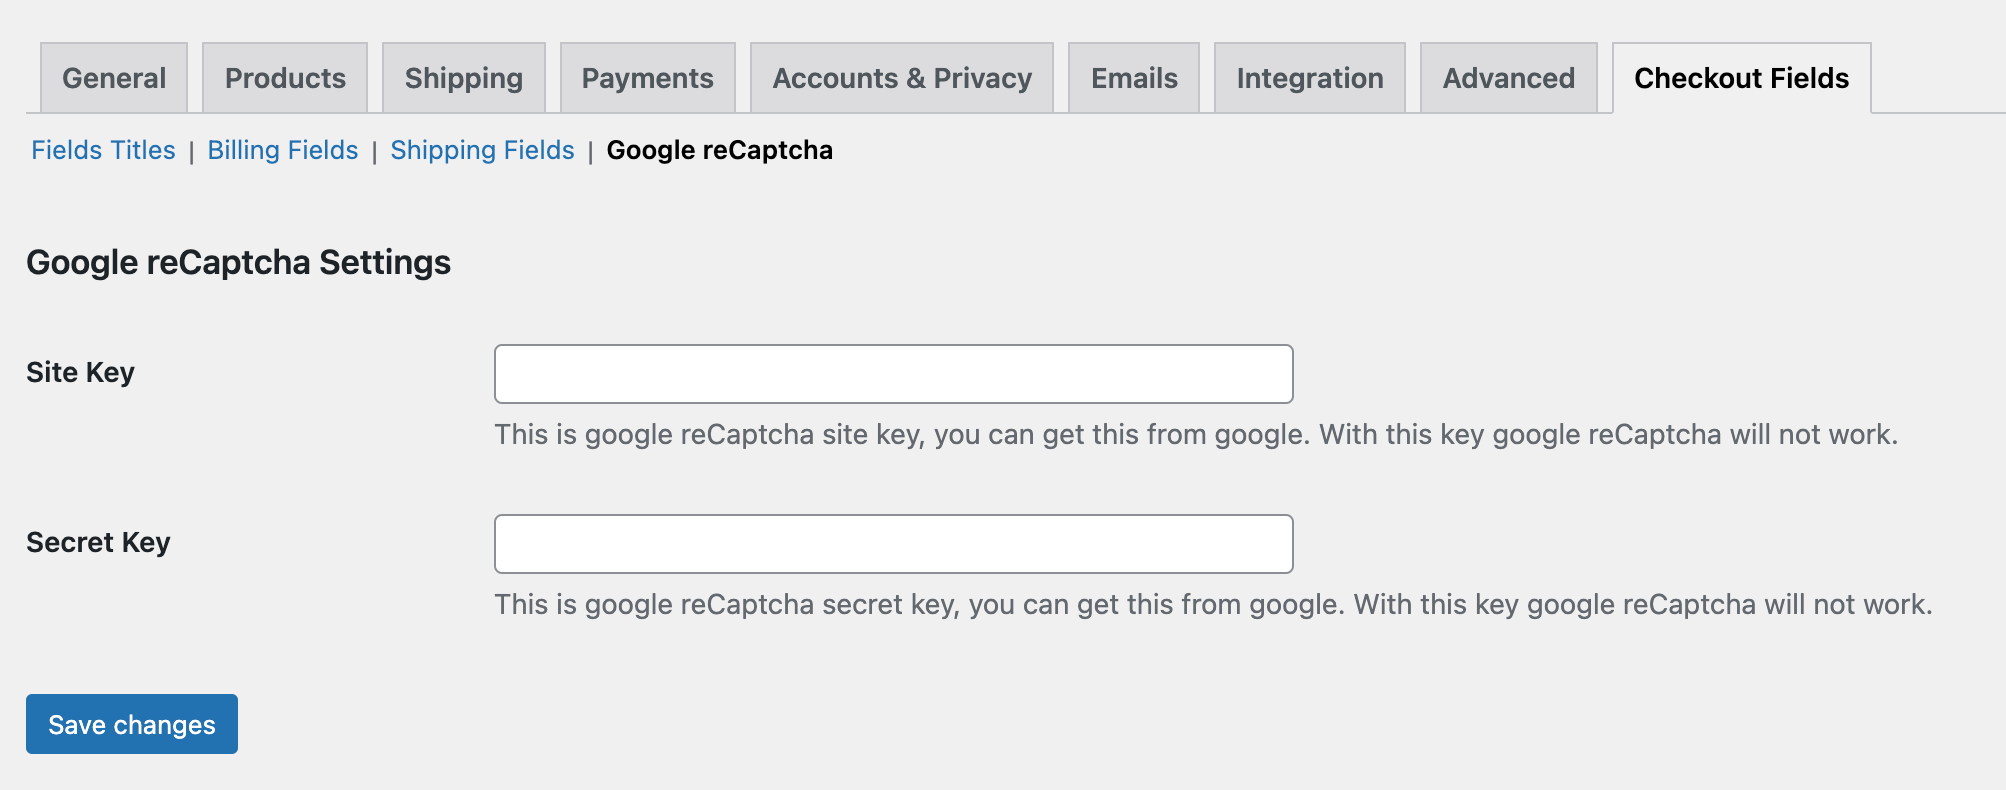Select the Integration tab
2006x790 pixels.
click(1310, 78)
